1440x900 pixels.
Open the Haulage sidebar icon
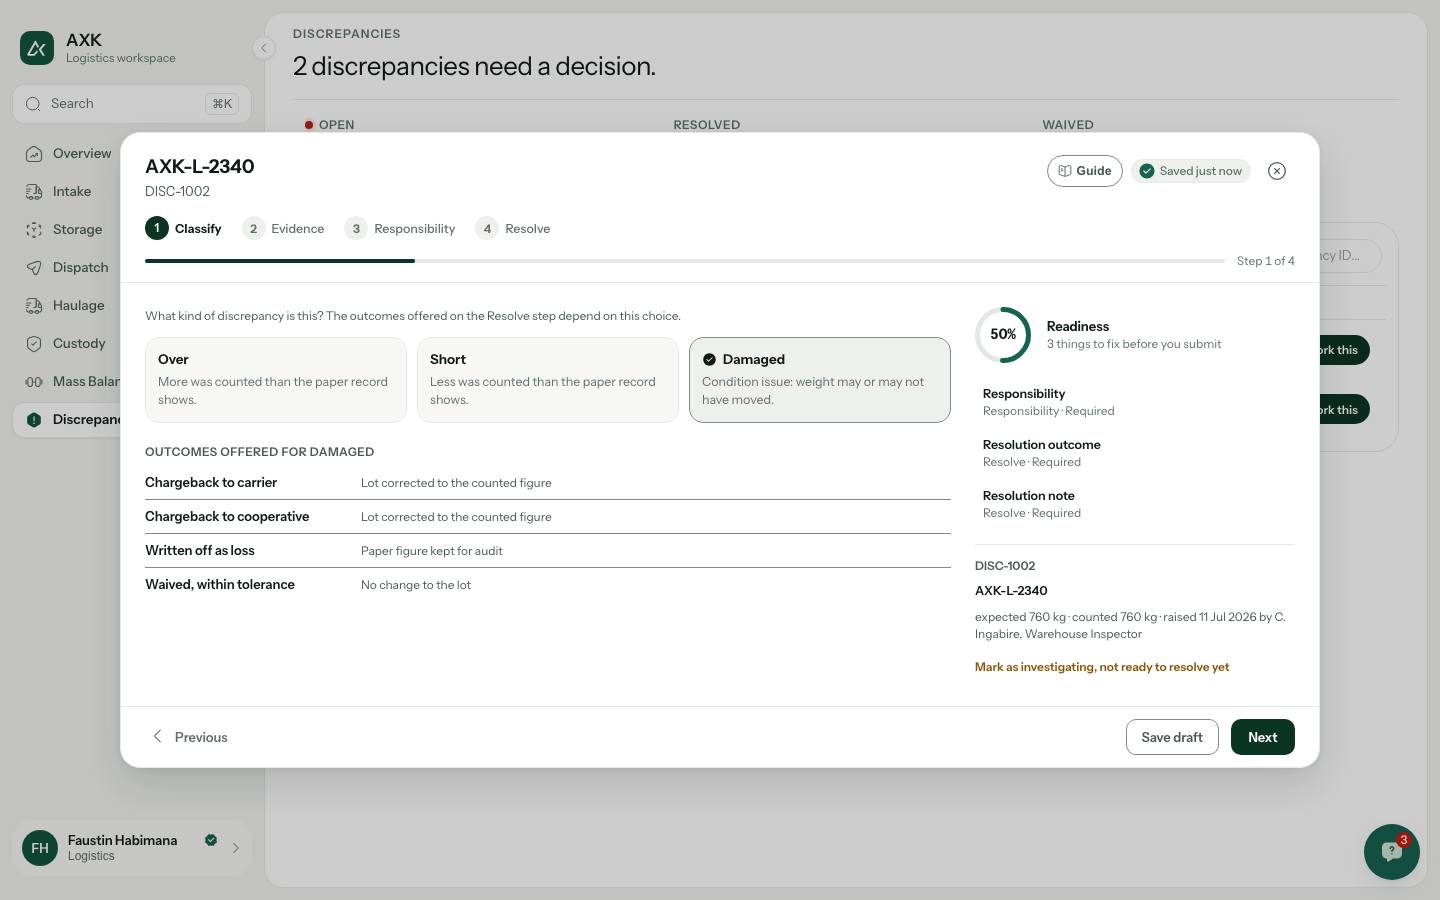(34, 306)
